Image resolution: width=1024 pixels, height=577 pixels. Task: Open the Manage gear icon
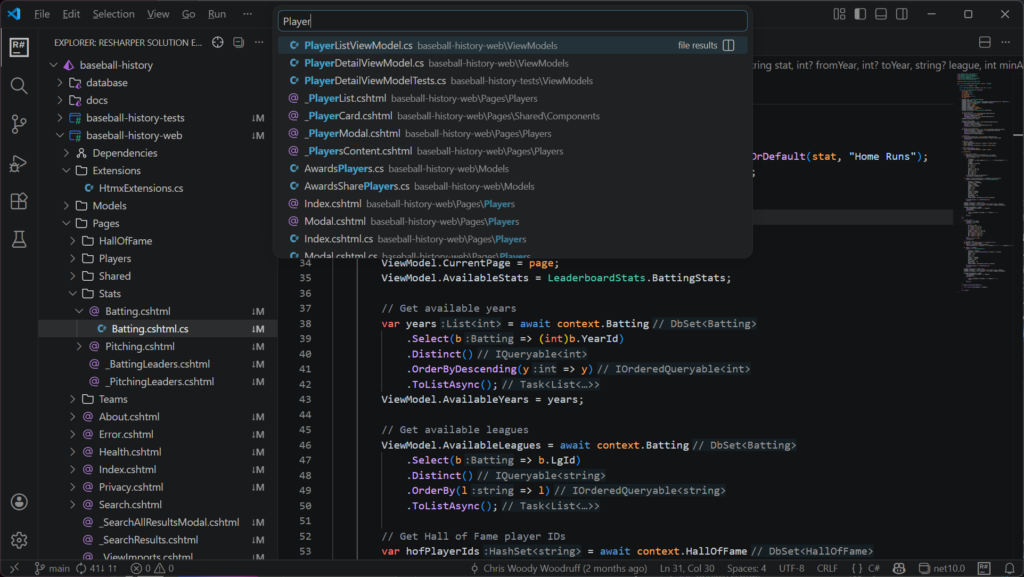(18, 540)
